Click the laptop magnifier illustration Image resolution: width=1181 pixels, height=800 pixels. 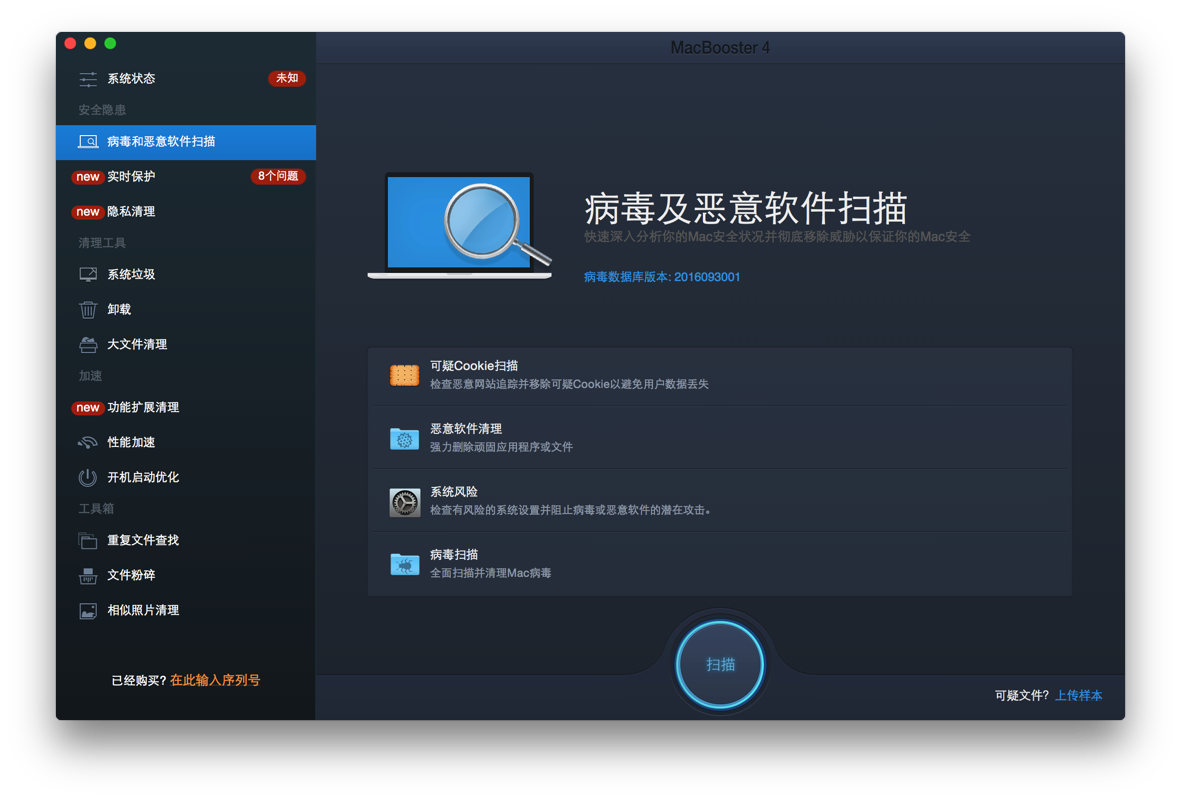(x=459, y=226)
